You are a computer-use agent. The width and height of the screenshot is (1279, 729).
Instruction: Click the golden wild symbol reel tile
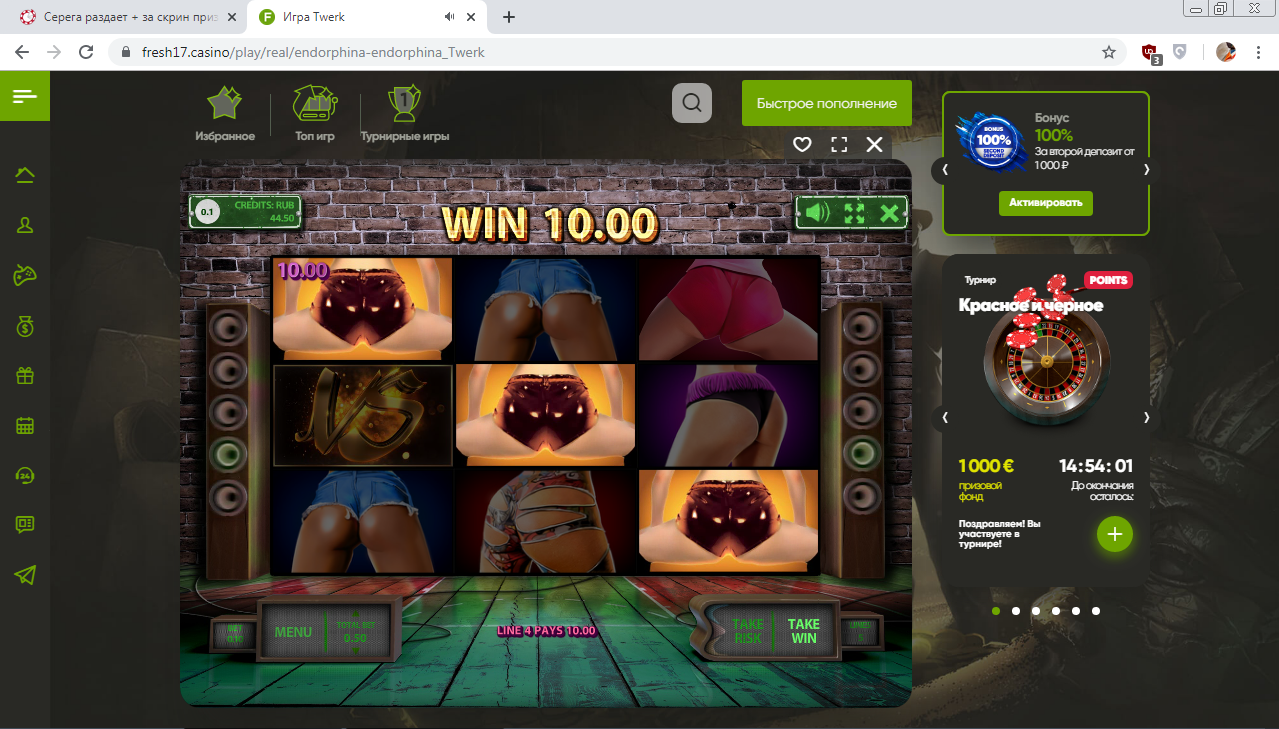[x=362, y=415]
